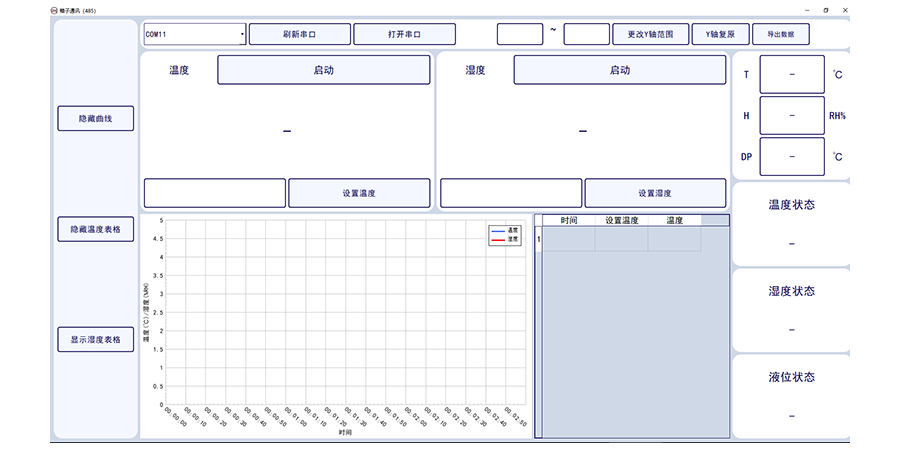Click the H humidity readout box
This screenshot has height=450, width=900.
(792, 115)
